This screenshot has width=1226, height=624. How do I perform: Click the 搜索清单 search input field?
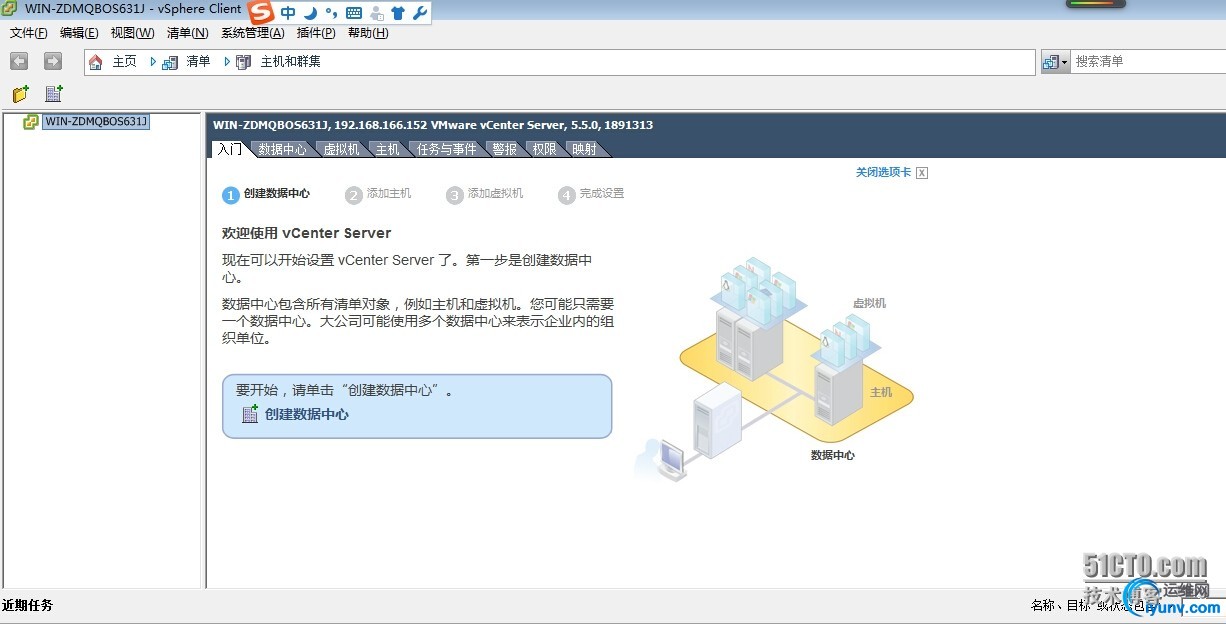1148,62
